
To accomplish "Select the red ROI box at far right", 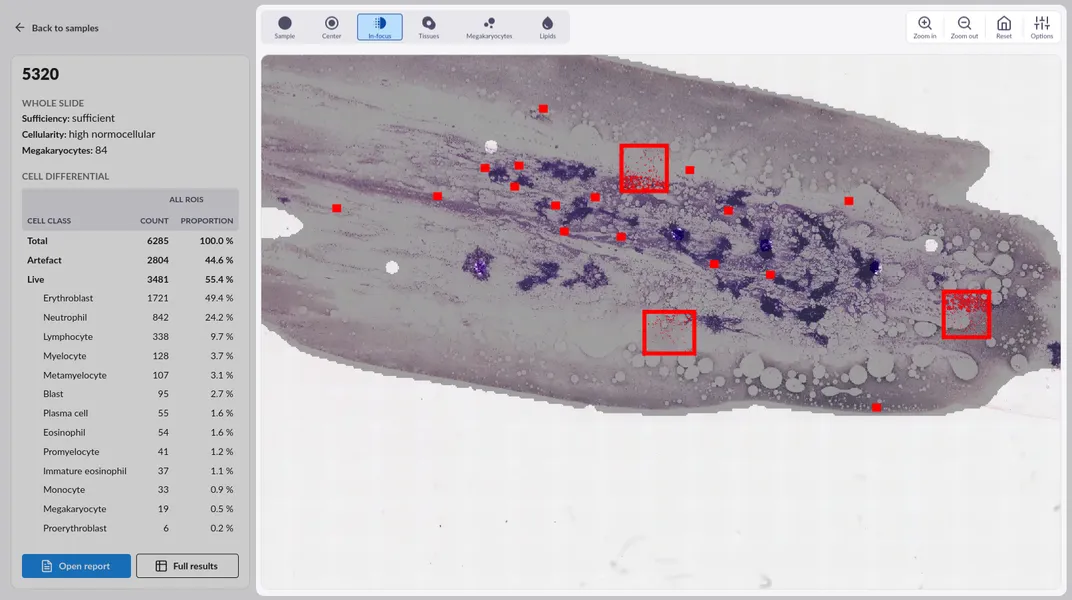I will (x=966, y=314).
